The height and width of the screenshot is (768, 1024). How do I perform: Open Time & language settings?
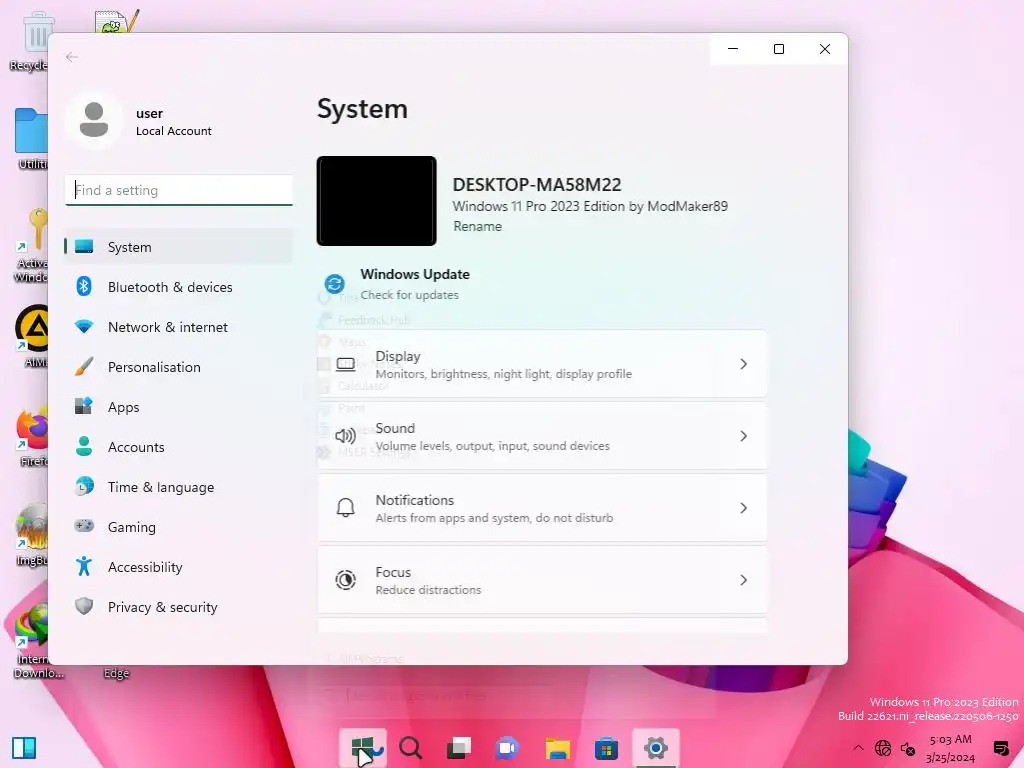point(178,487)
